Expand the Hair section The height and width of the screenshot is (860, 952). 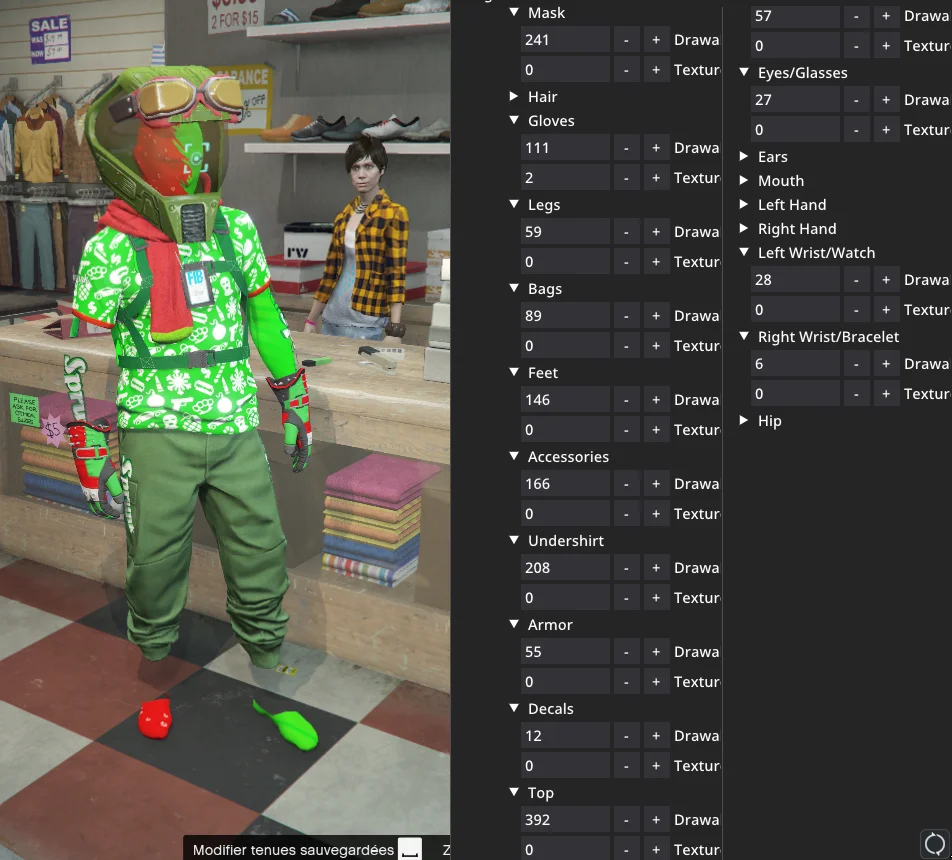(514, 96)
